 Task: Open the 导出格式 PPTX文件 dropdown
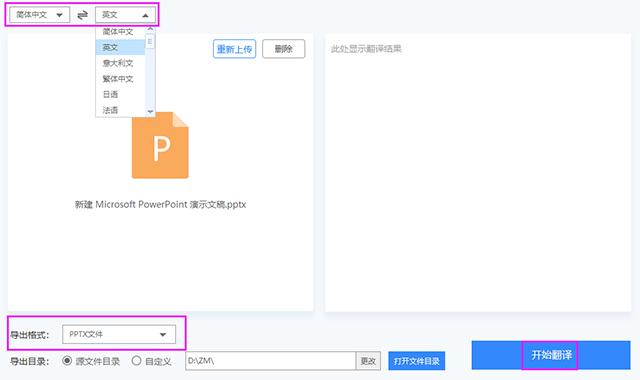119,334
